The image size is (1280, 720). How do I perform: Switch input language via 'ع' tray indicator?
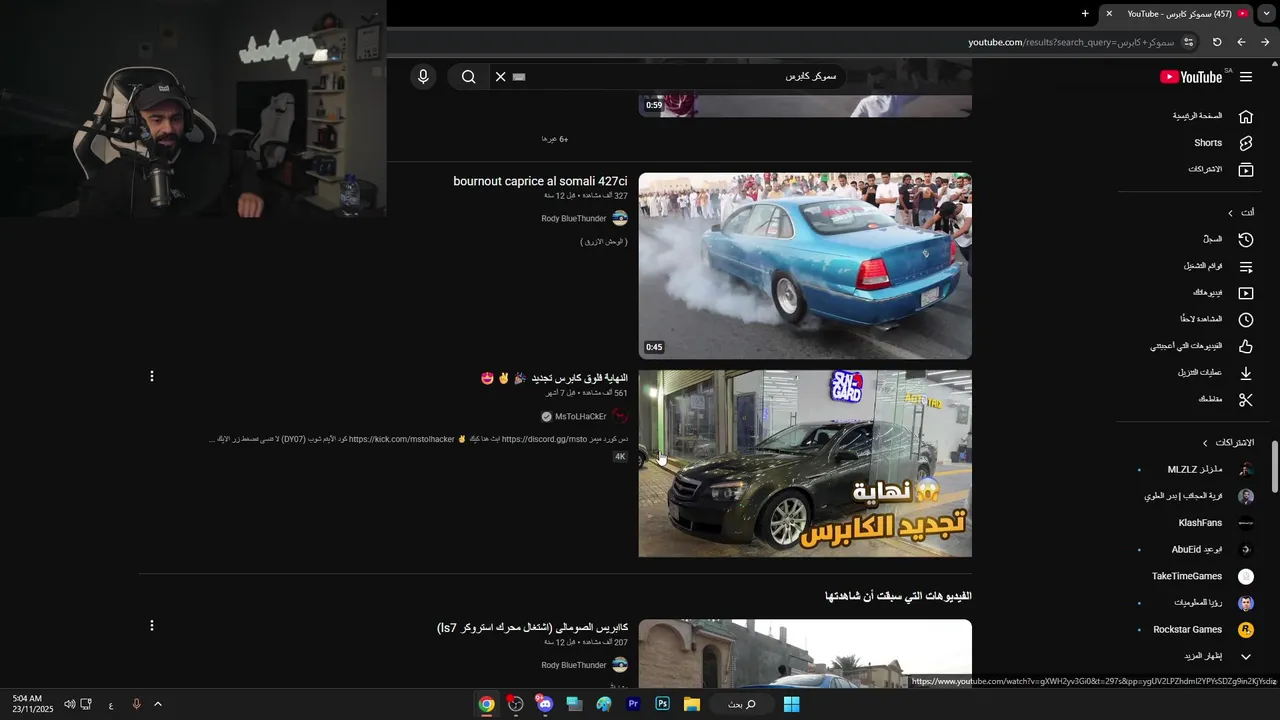111,704
